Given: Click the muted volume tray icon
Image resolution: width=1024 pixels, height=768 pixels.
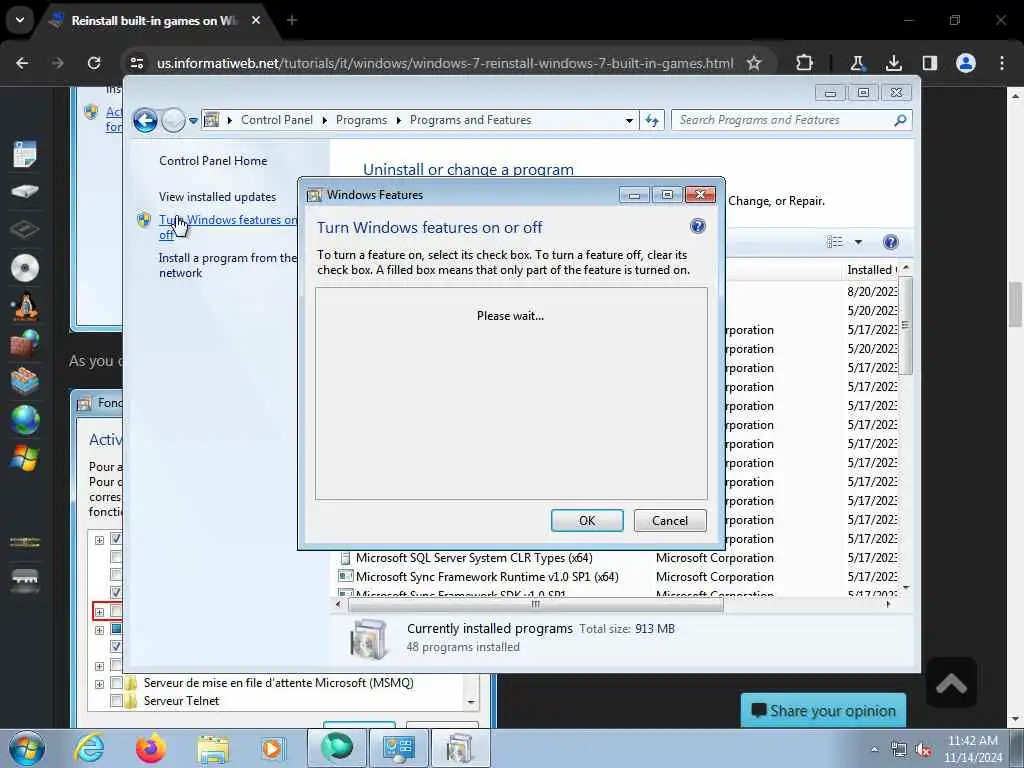Looking at the screenshot, I should (923, 750).
